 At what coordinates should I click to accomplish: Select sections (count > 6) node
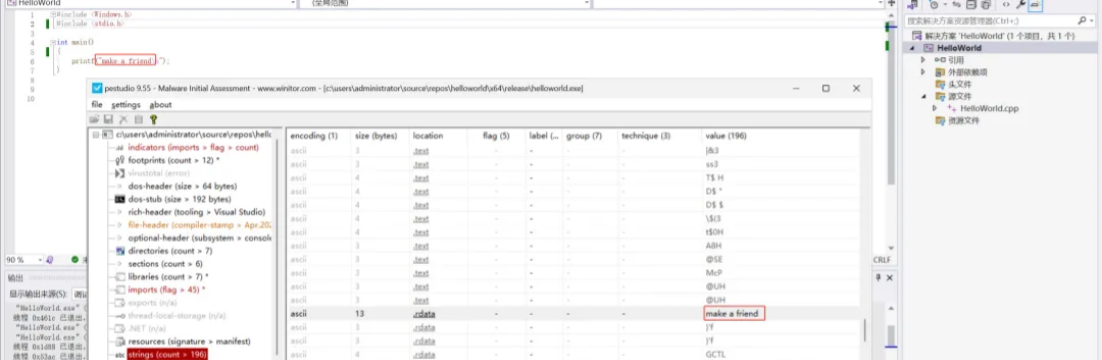pyautogui.click(x=165, y=264)
